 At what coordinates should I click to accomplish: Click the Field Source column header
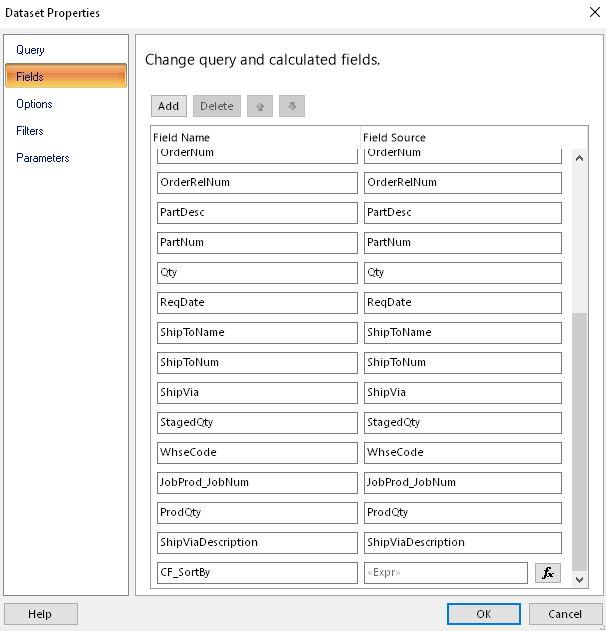394,138
